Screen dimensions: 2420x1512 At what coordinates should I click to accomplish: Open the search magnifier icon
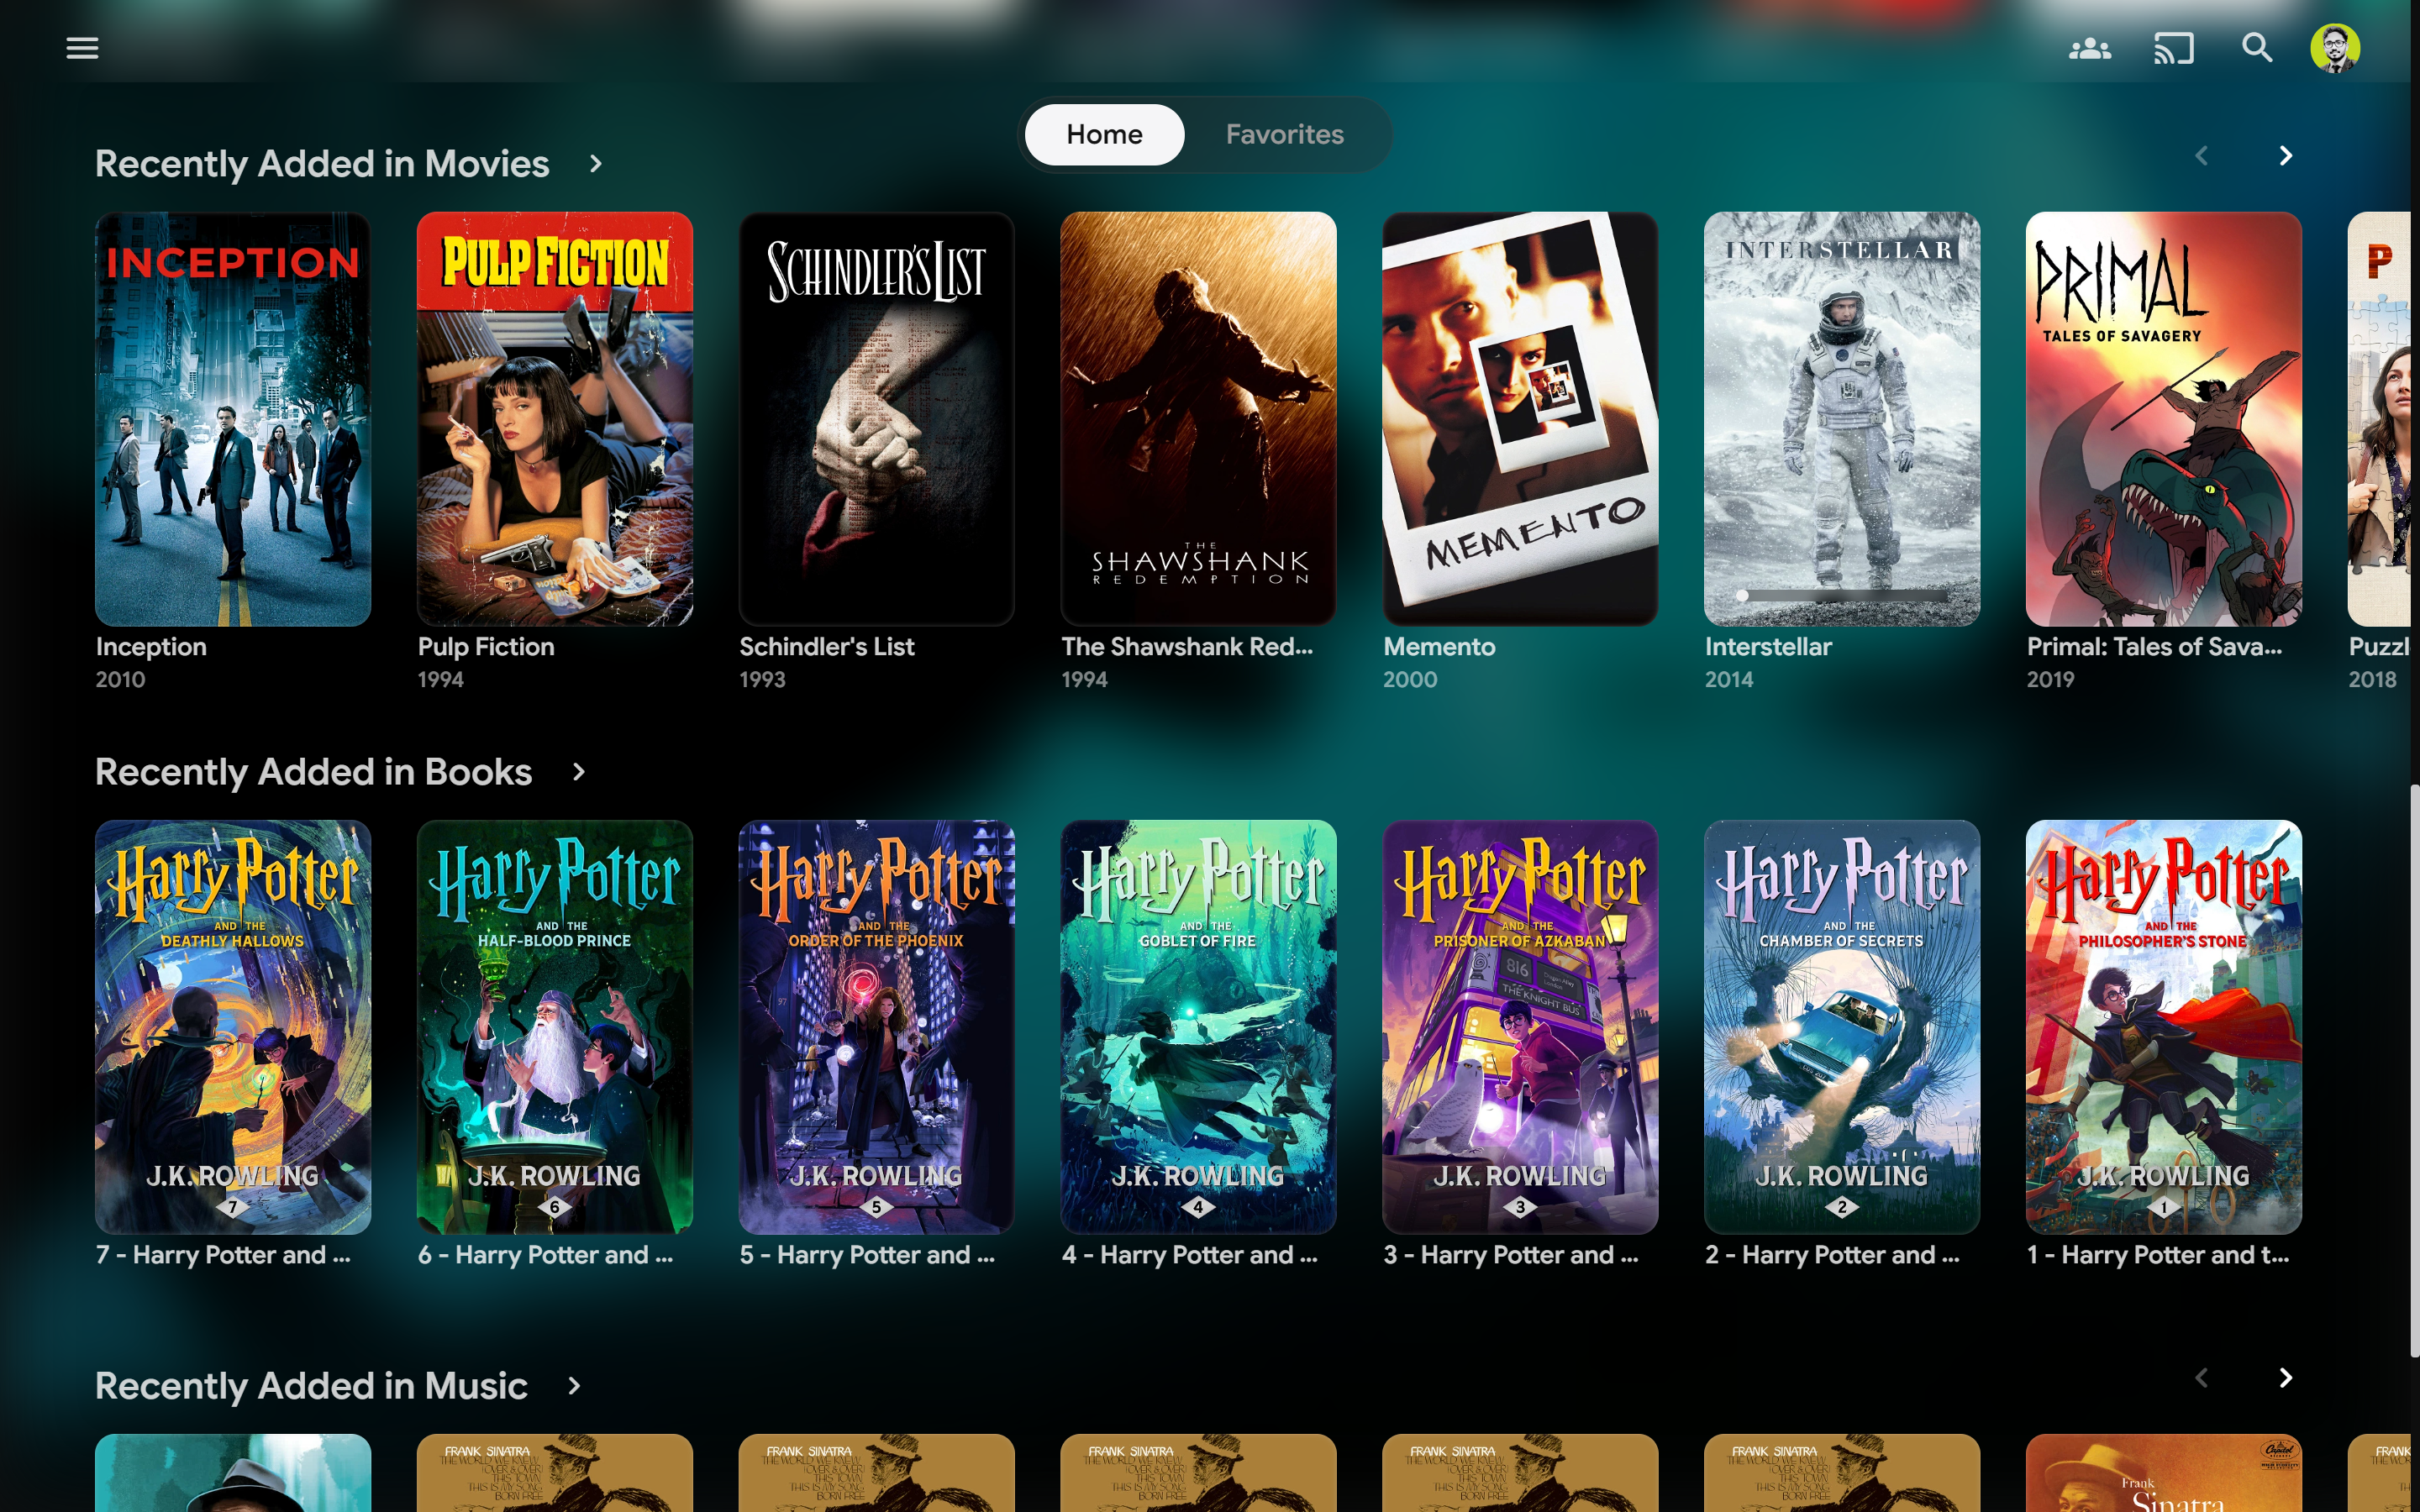coord(2256,48)
